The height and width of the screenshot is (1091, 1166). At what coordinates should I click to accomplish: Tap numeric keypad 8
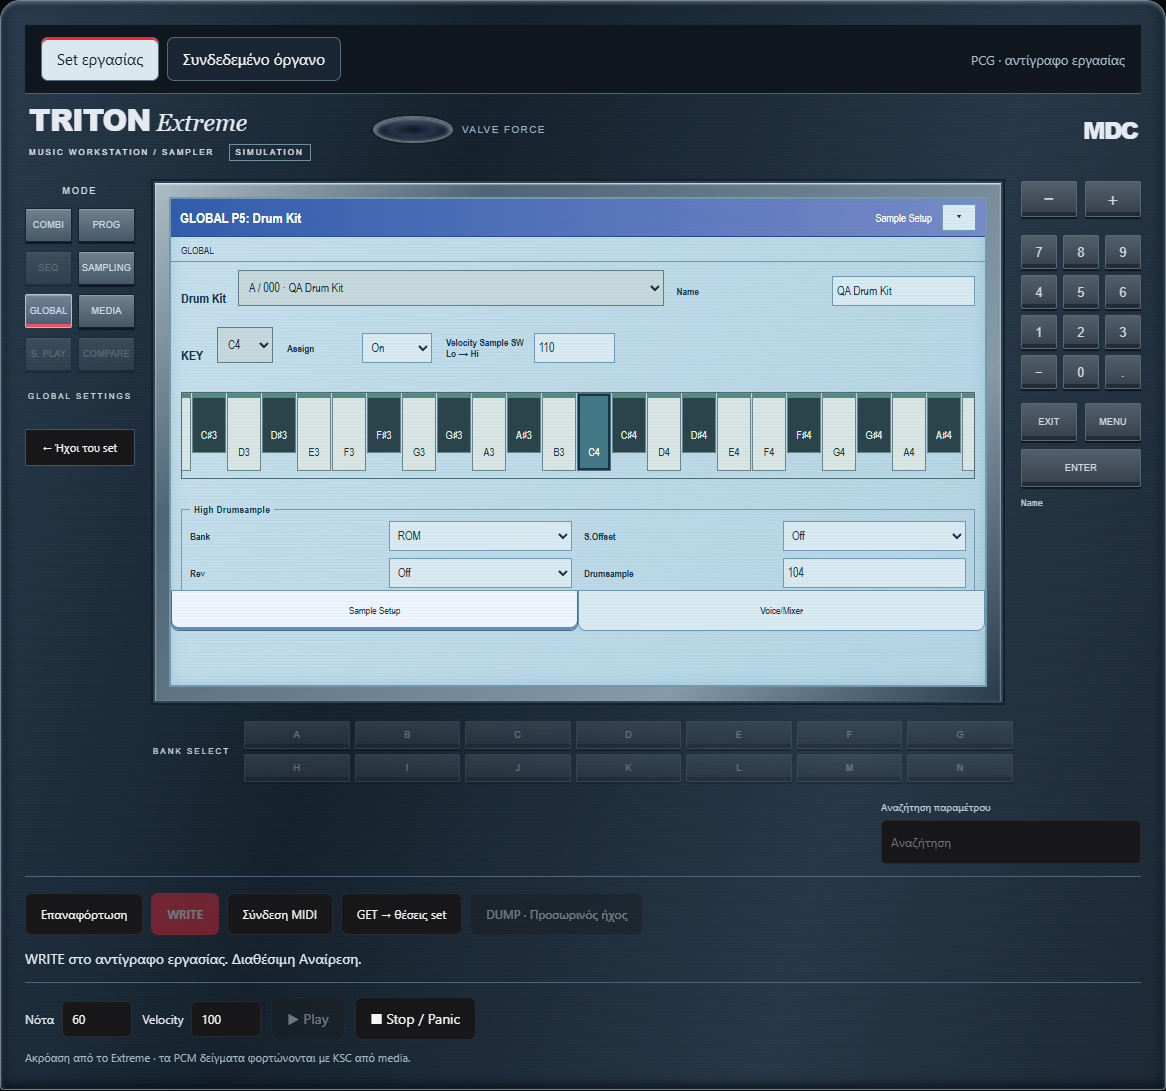click(1080, 252)
